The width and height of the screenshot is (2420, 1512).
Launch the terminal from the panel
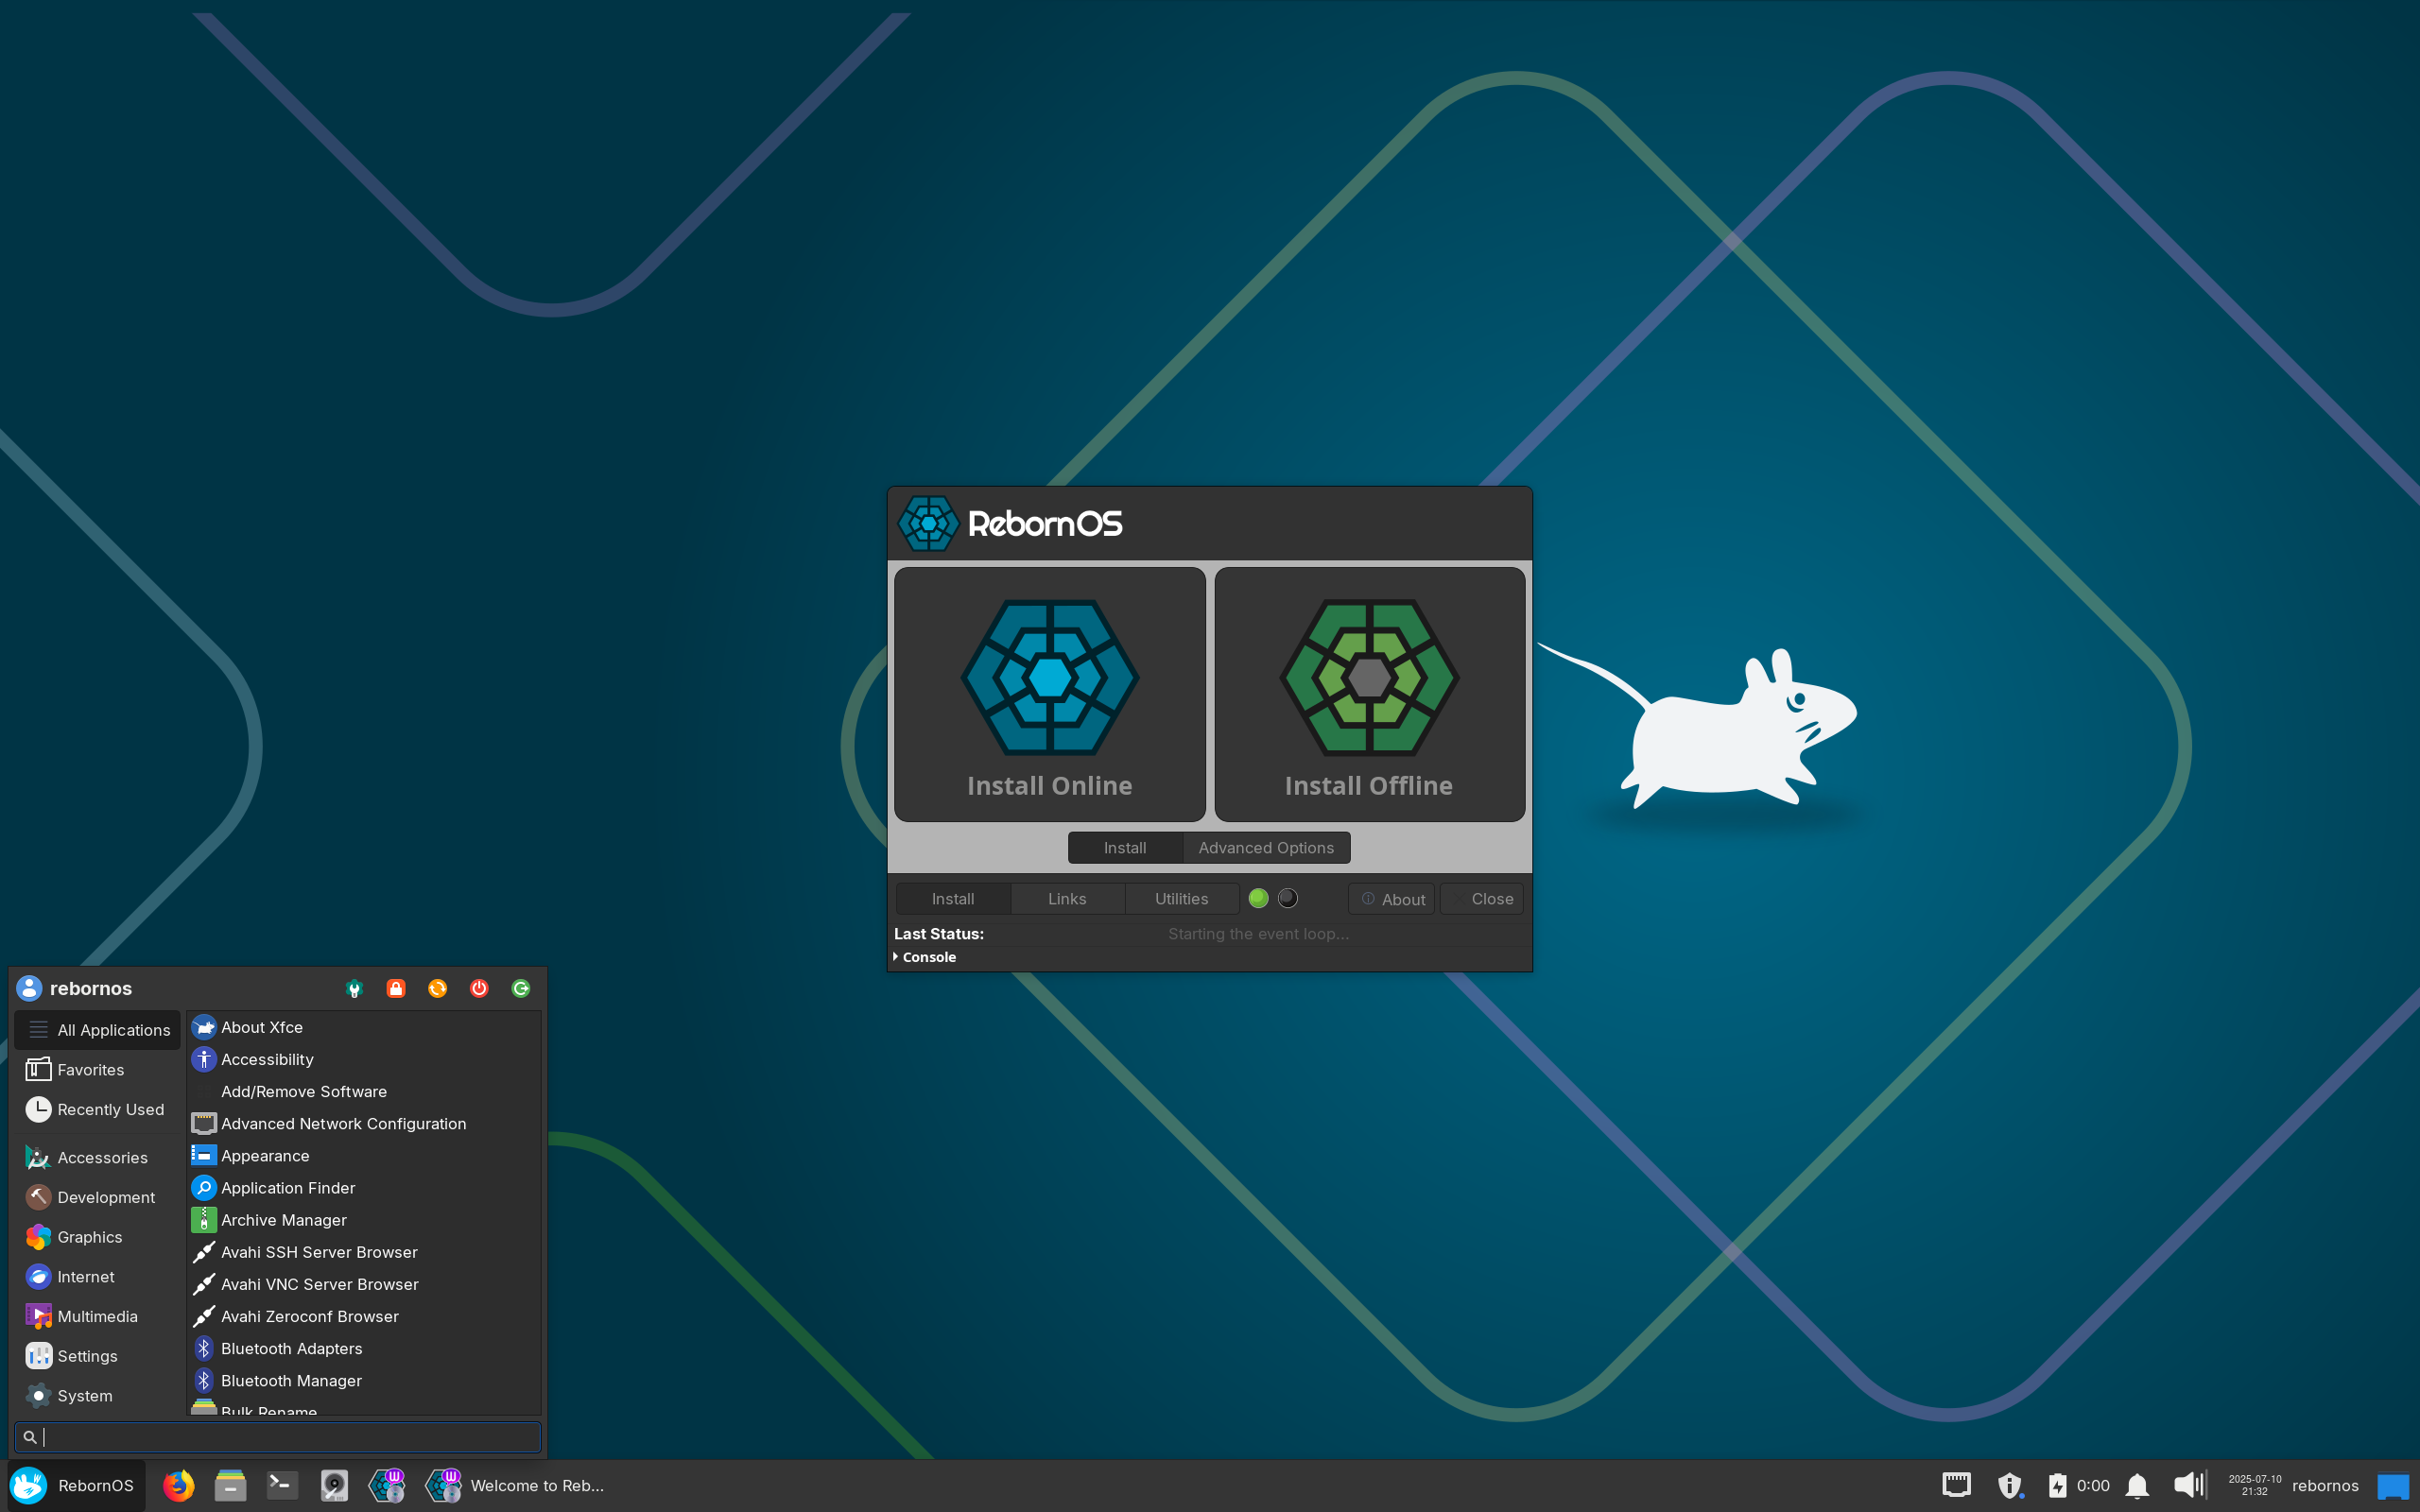pyautogui.click(x=282, y=1485)
